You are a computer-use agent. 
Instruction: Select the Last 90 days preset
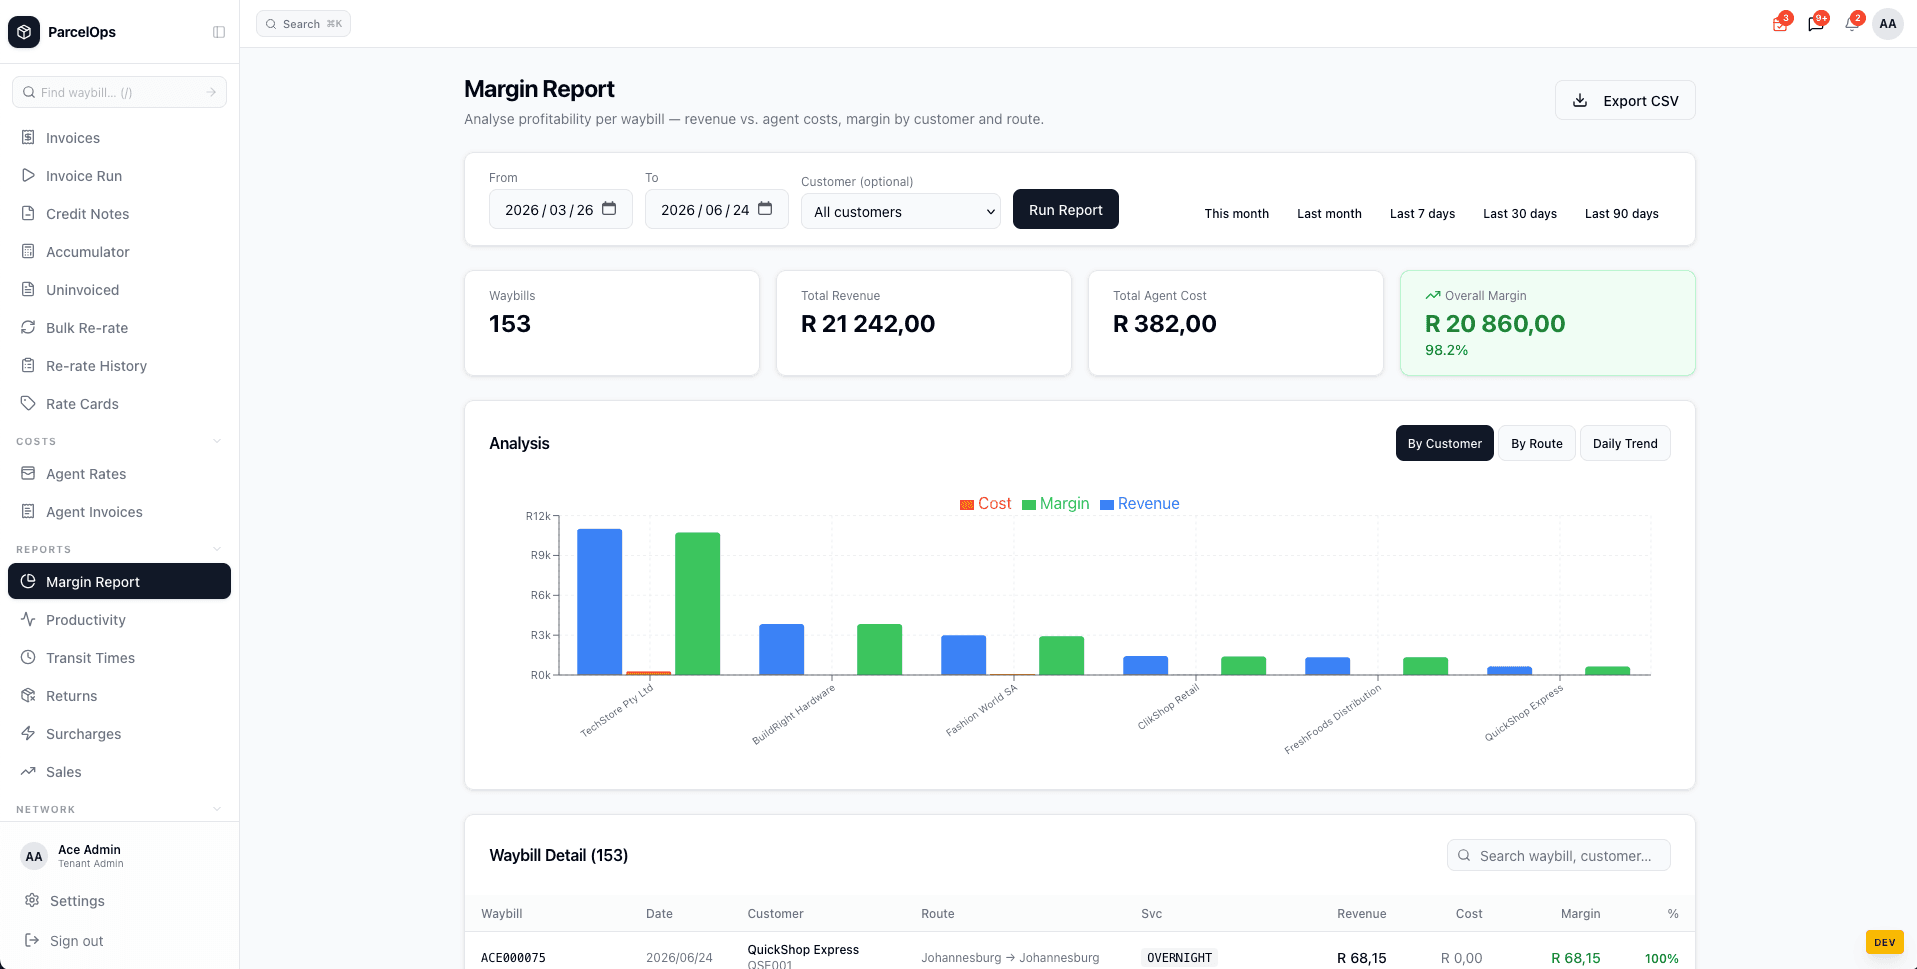coord(1622,213)
